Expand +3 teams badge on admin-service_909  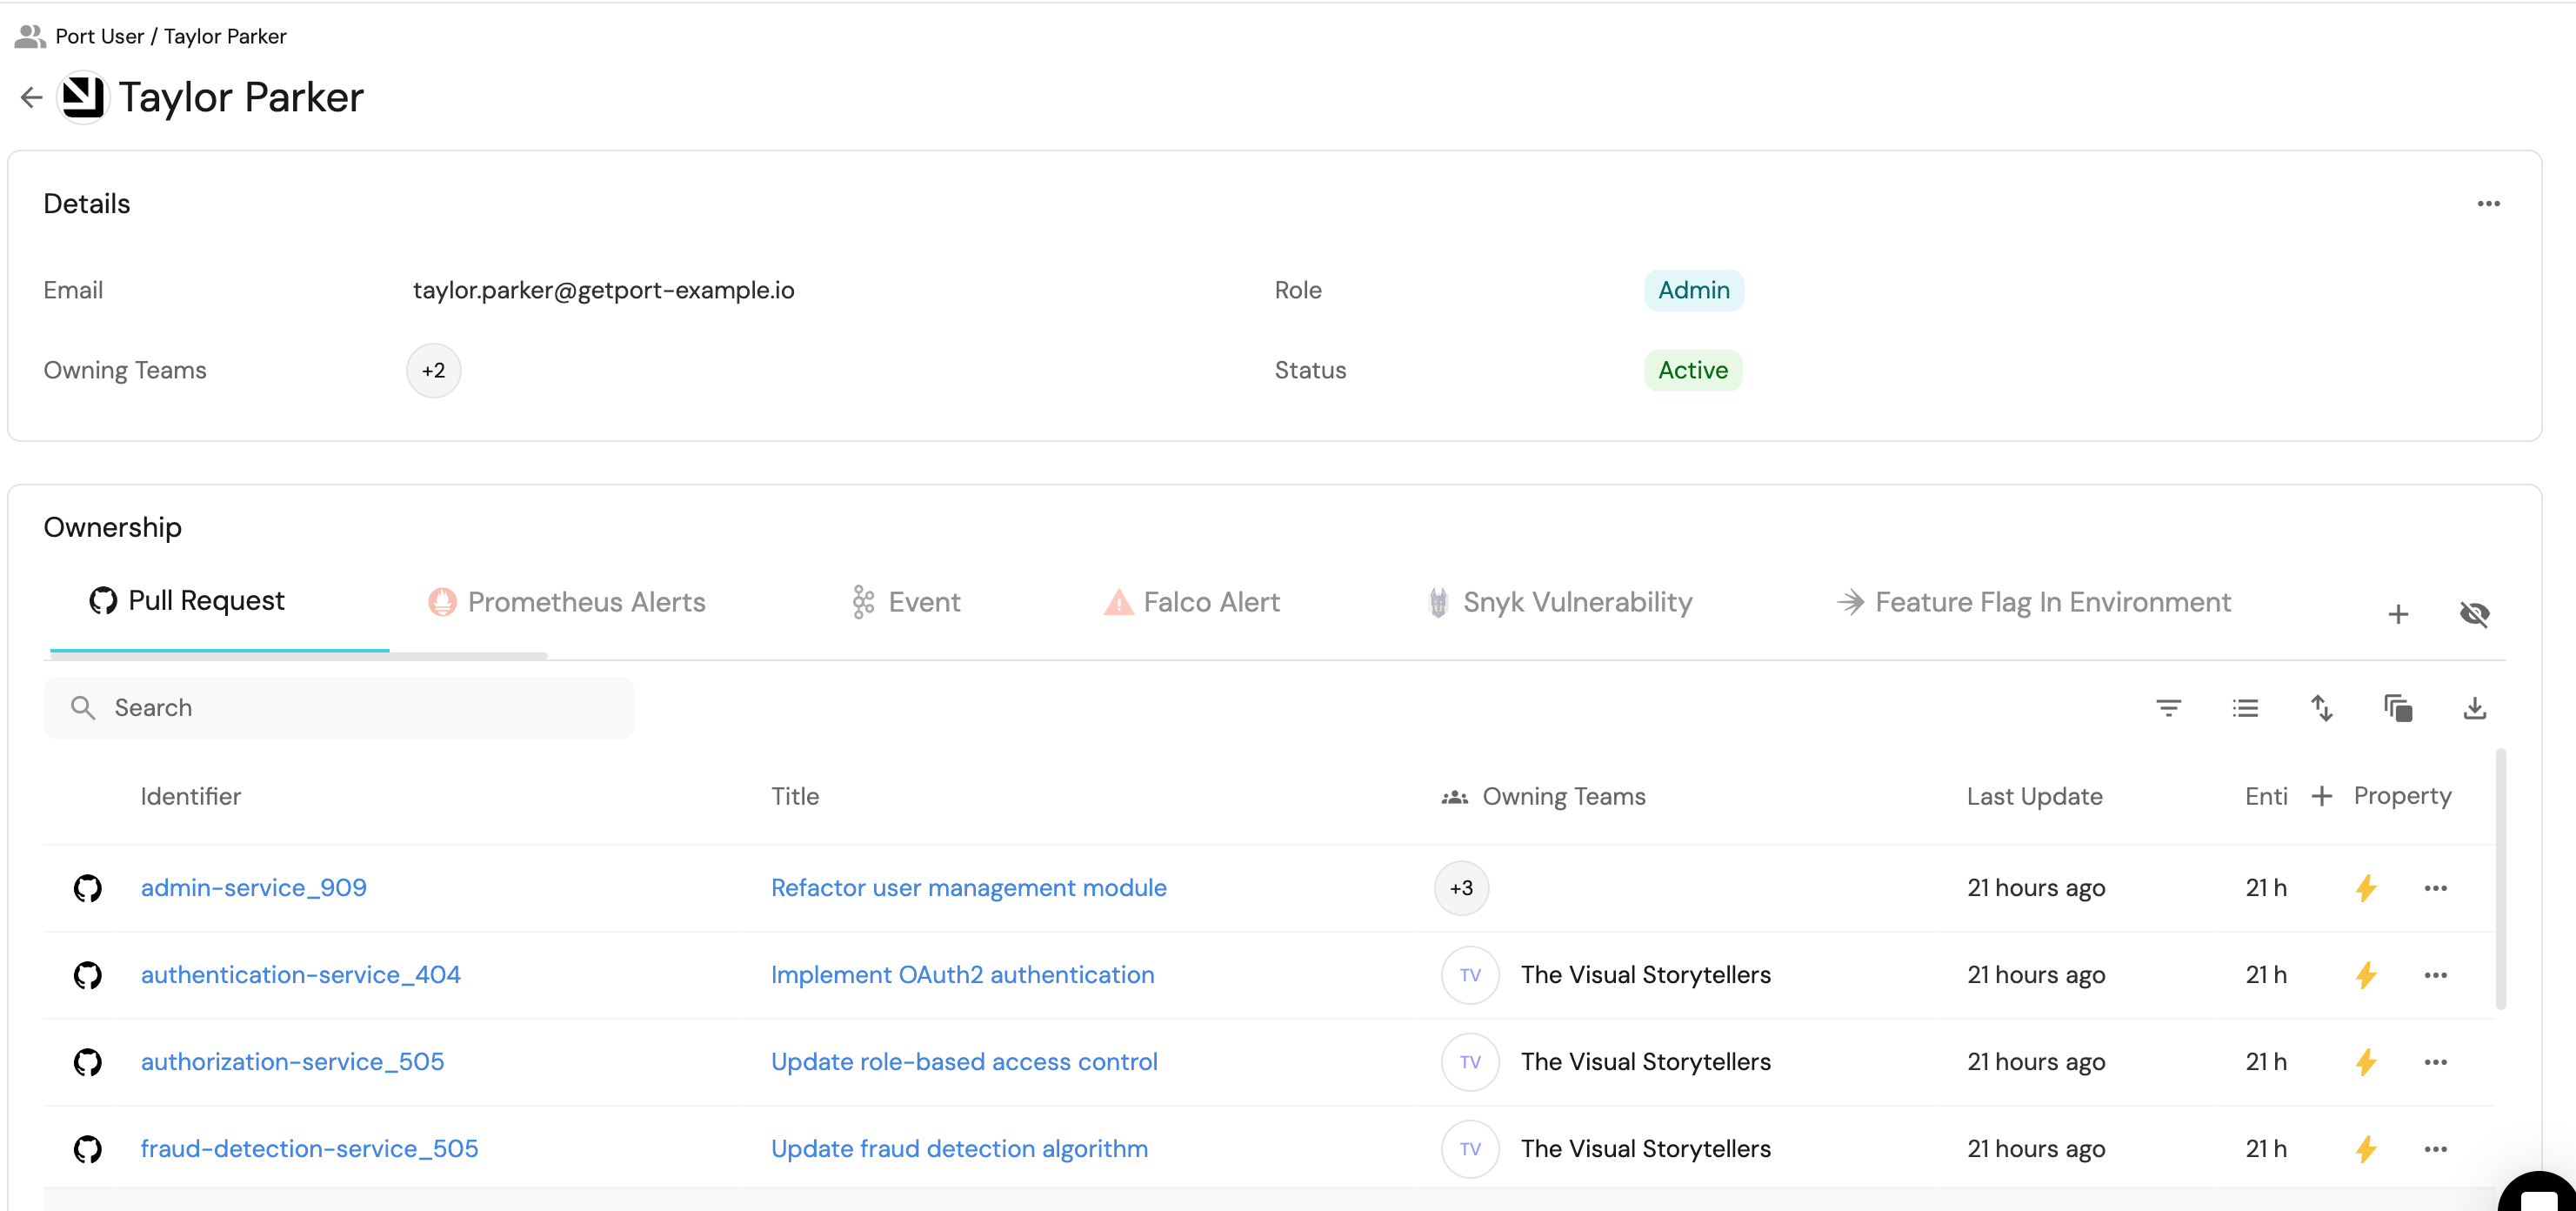point(1461,888)
